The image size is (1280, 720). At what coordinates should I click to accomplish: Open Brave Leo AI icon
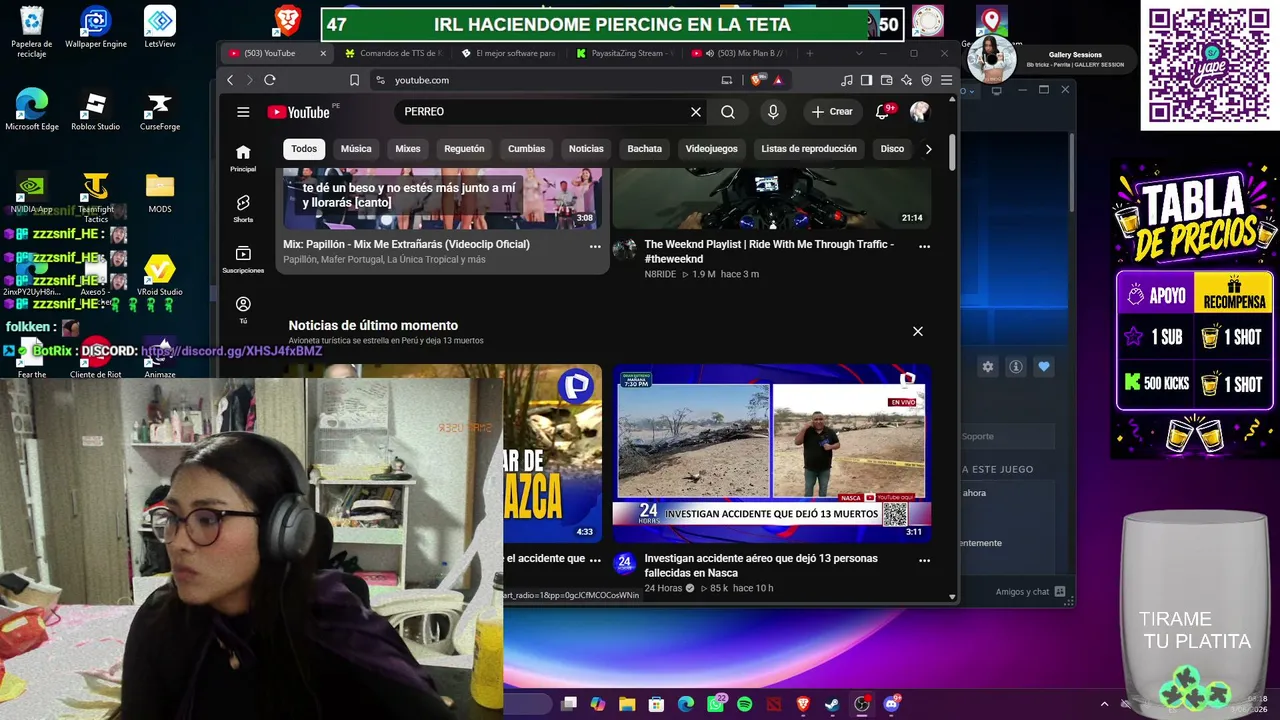coord(906,80)
